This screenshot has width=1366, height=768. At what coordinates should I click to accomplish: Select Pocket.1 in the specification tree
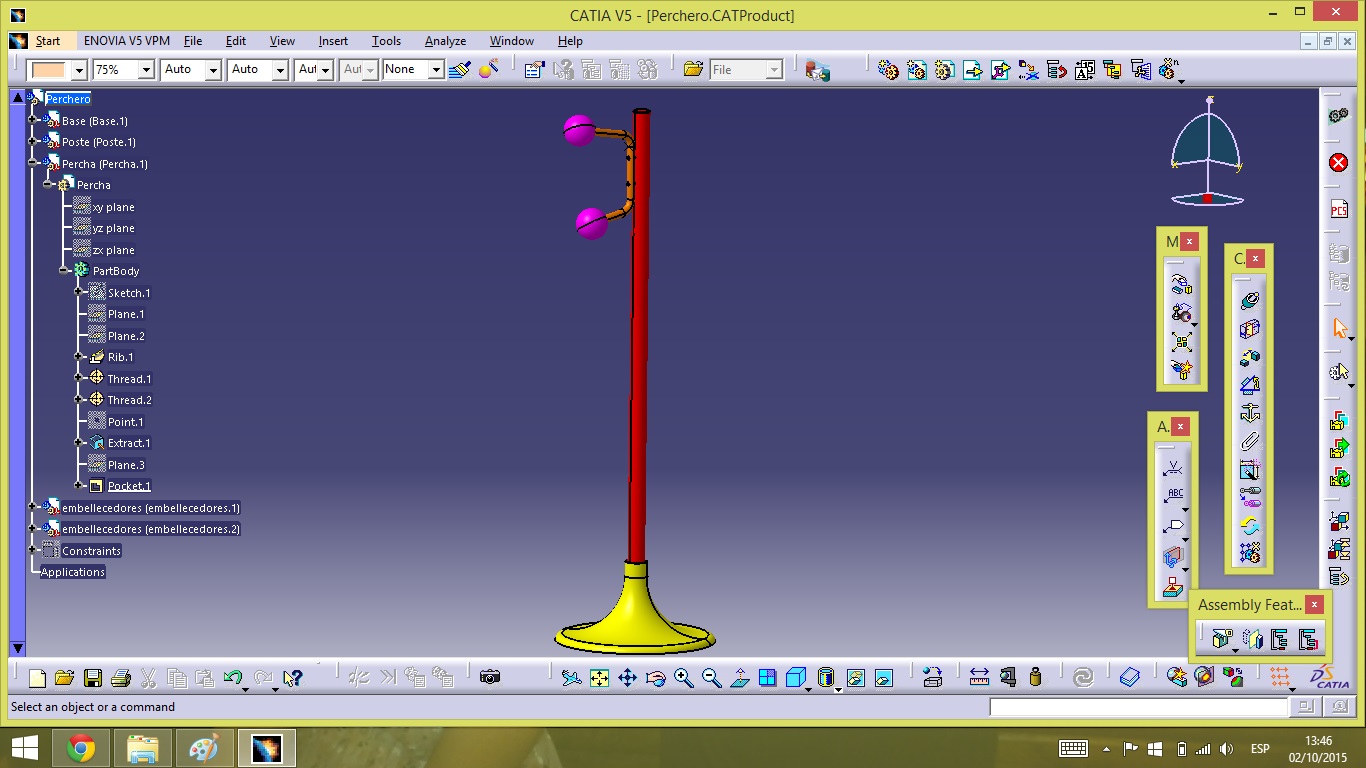(x=129, y=486)
